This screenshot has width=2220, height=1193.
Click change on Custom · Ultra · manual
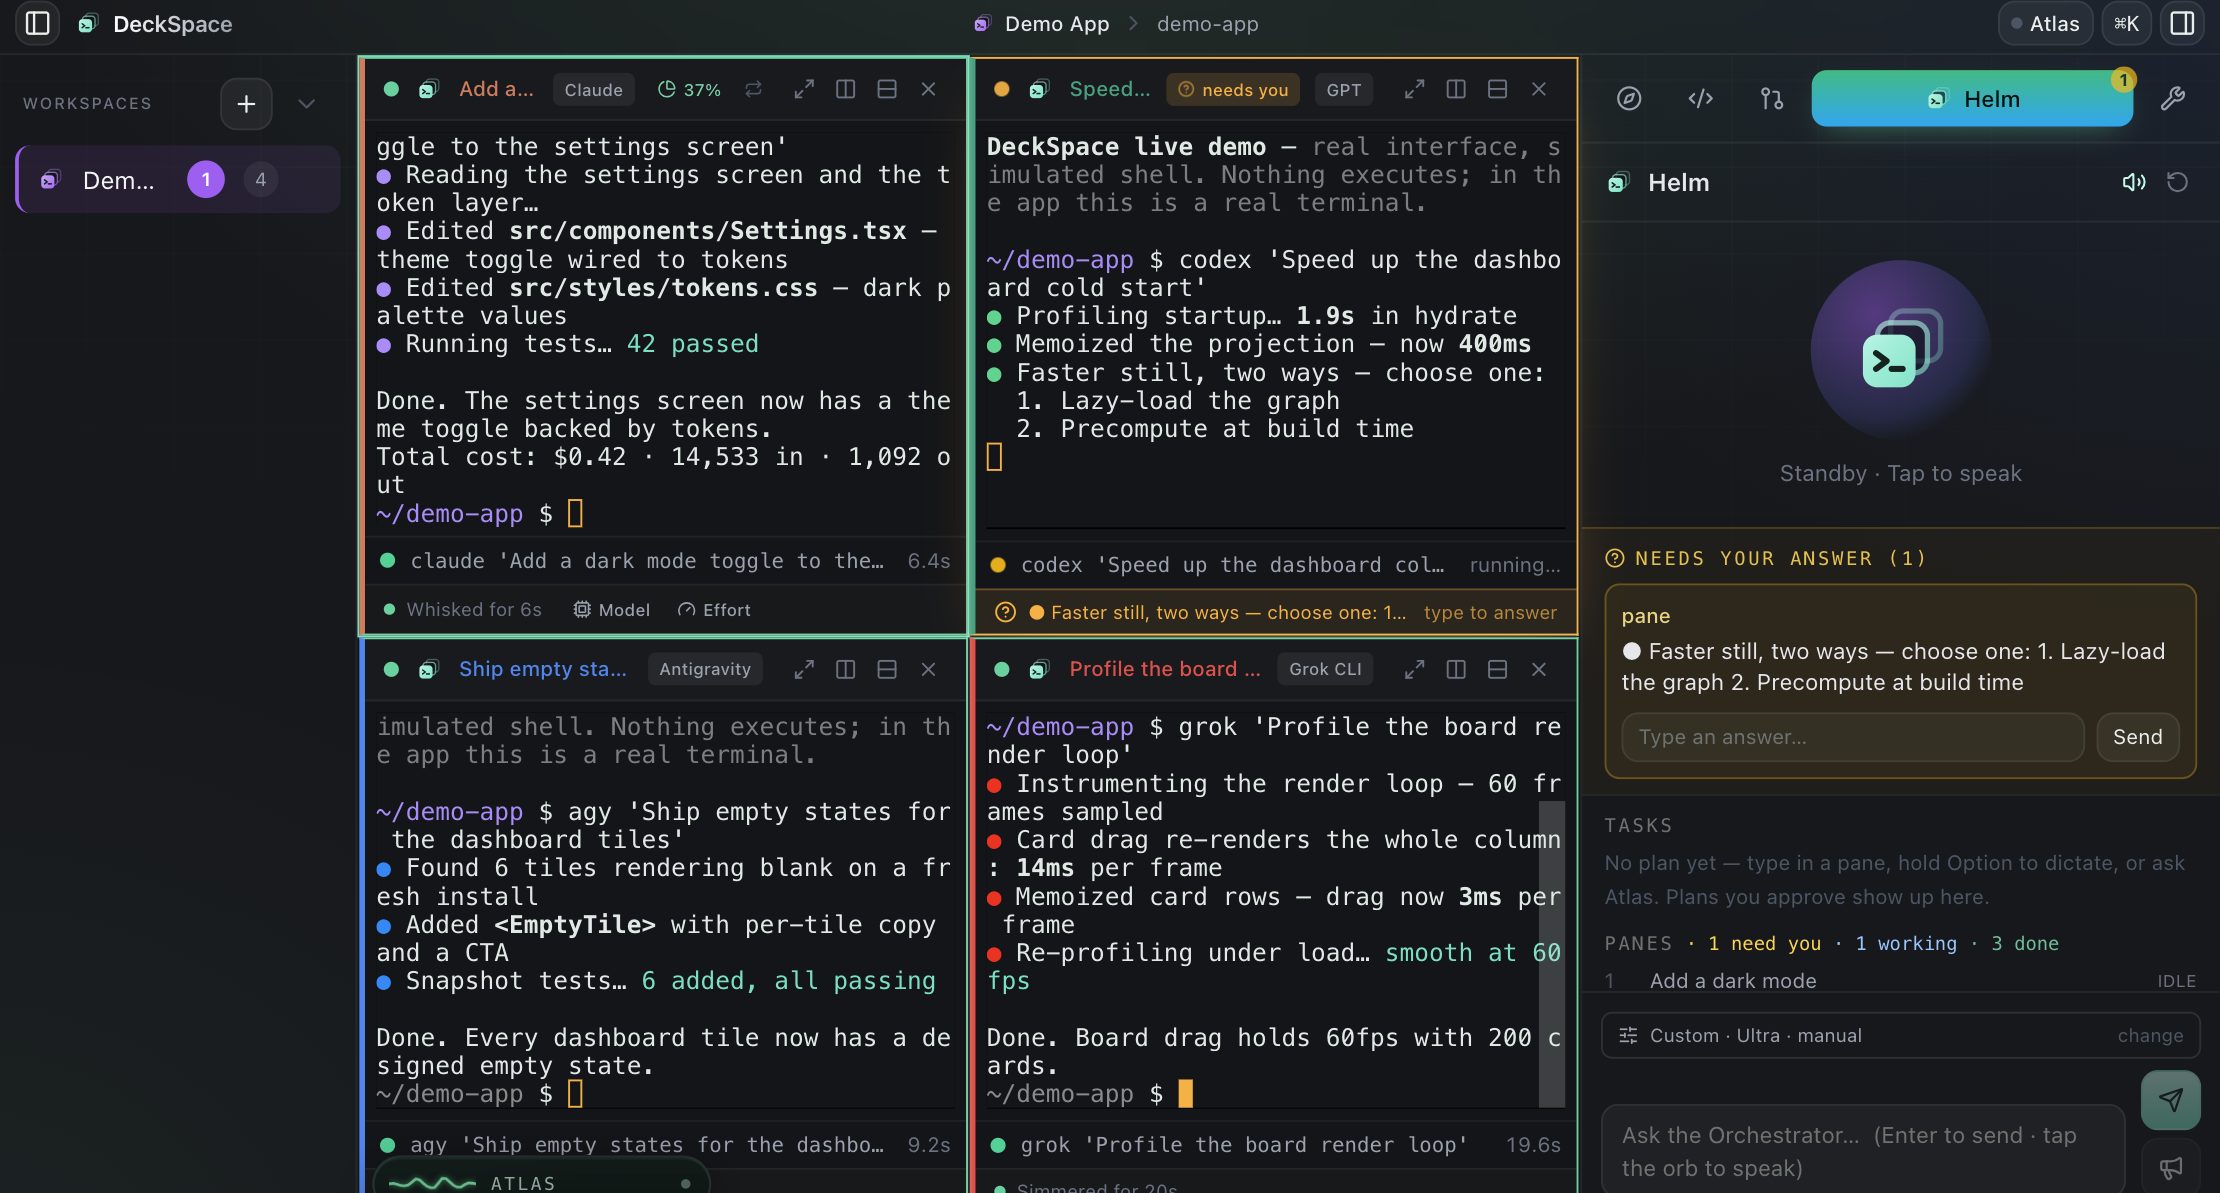click(2150, 1035)
